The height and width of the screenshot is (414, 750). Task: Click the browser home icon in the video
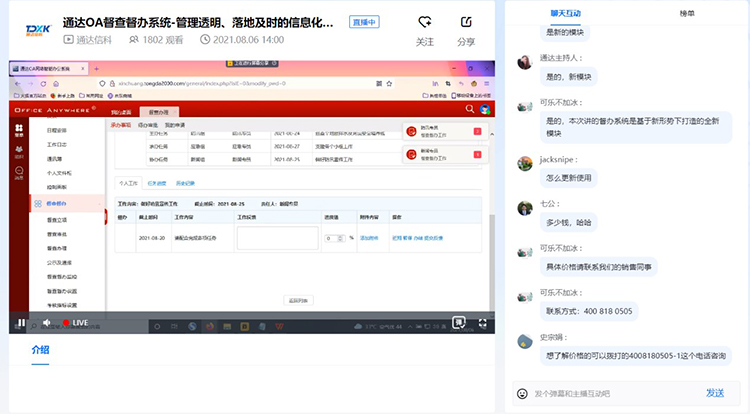pos(56,84)
